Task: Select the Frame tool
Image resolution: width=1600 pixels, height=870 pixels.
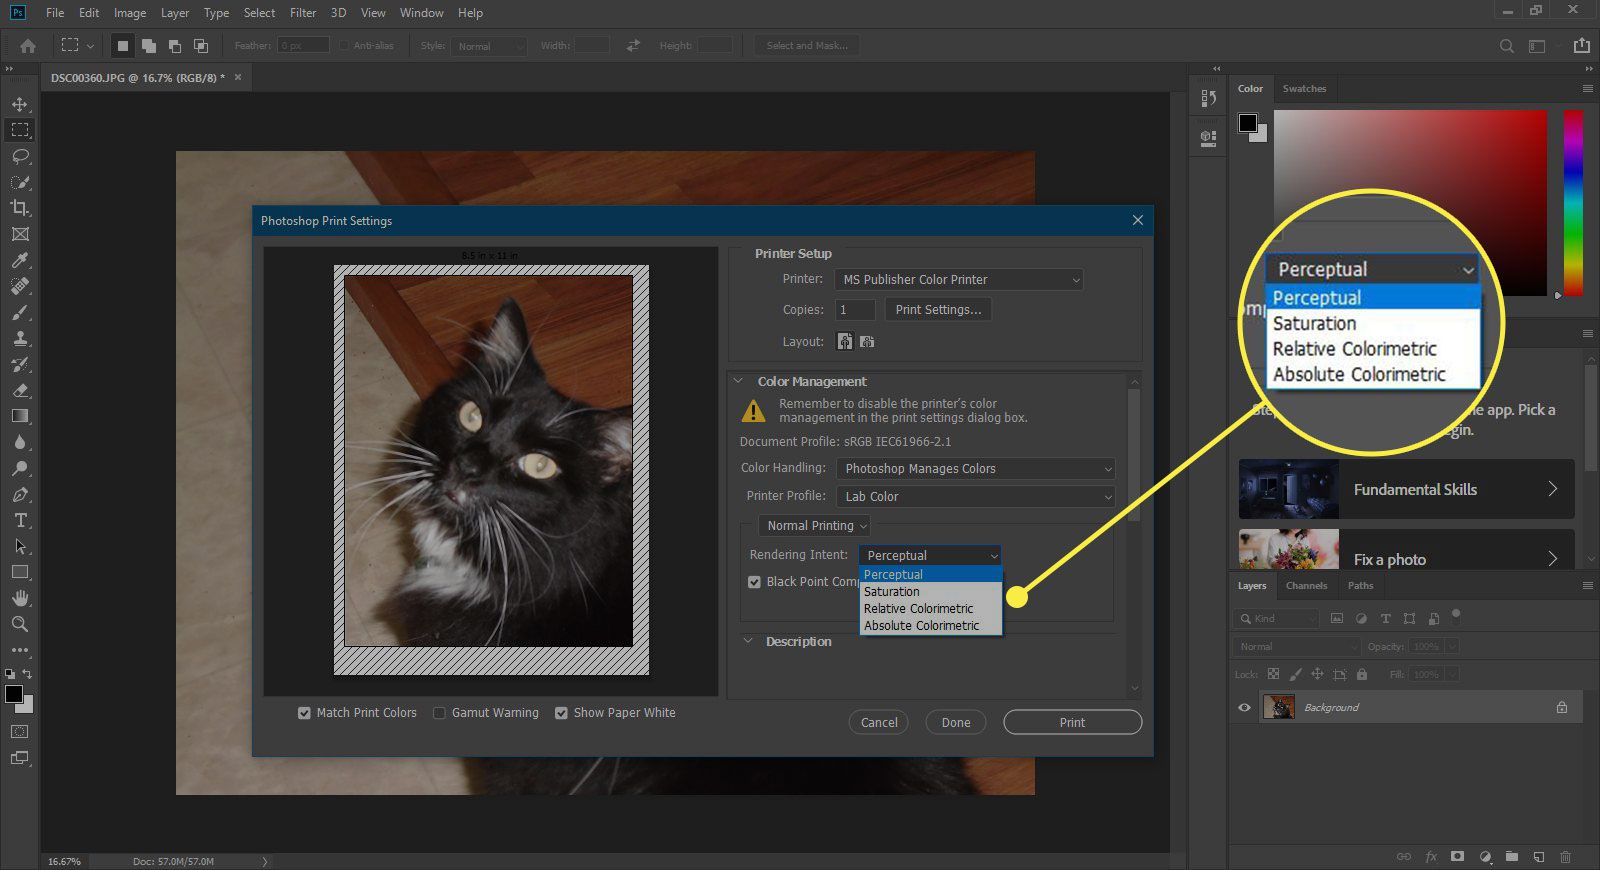Action: (20, 234)
